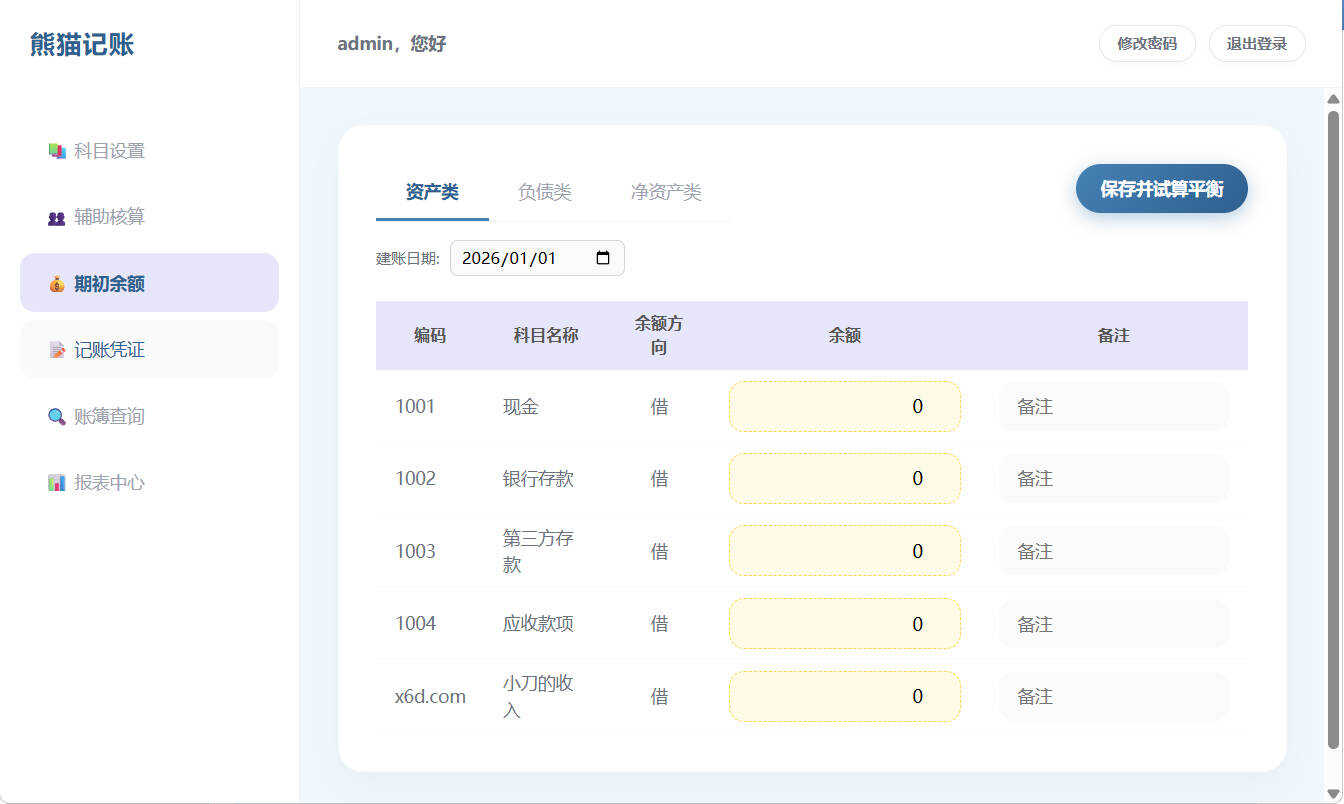Image resolution: width=1344 pixels, height=804 pixels.
Task: Click the 备注 field for 第三方存款
Action: coord(1113,551)
